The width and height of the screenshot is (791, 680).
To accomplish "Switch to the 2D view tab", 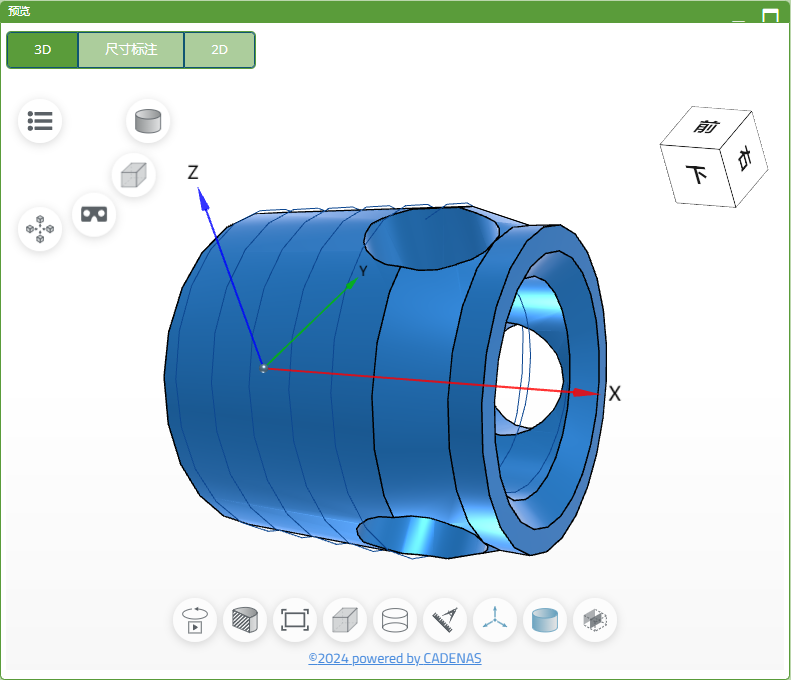I will pos(219,50).
